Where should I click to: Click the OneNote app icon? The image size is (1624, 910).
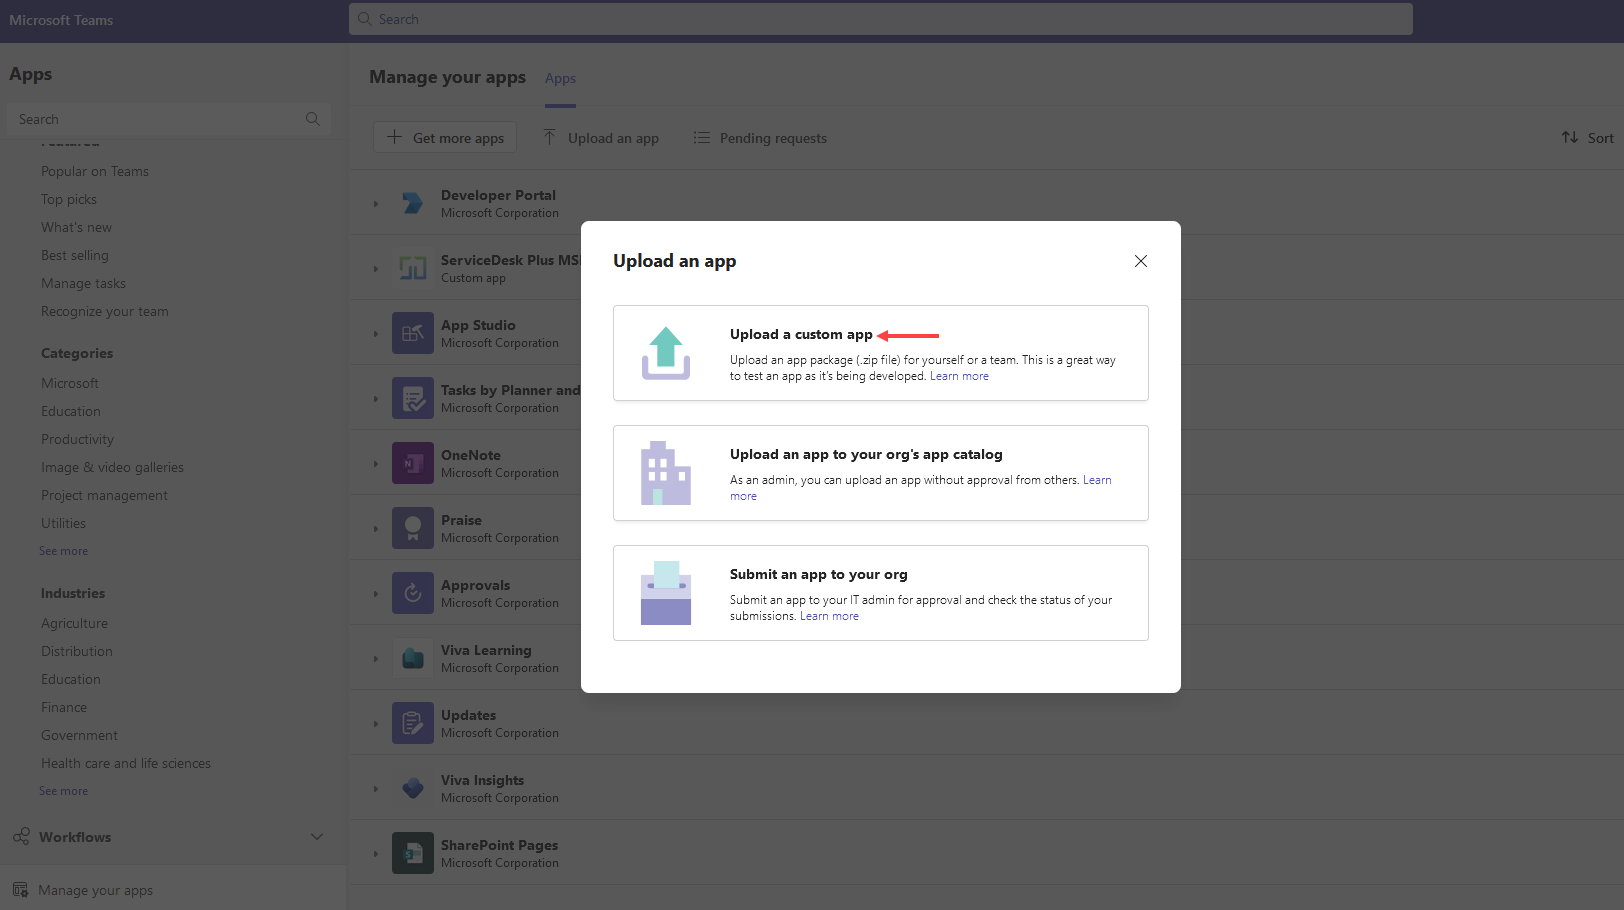click(x=412, y=462)
